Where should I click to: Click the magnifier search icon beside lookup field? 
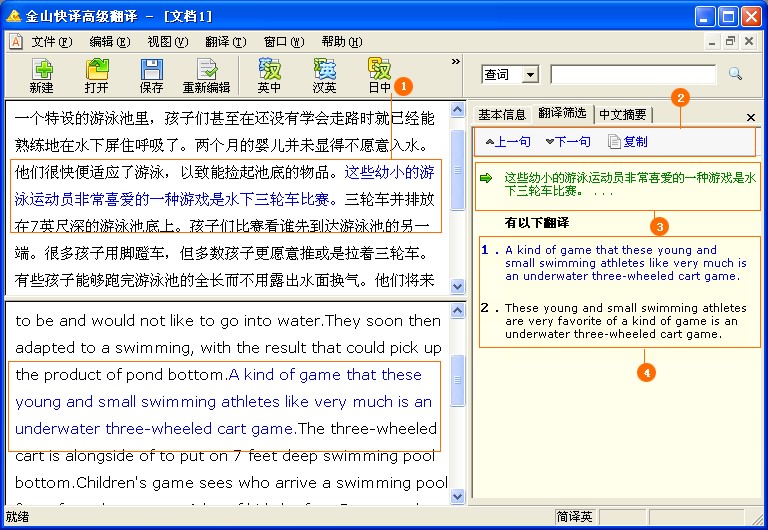(735, 74)
